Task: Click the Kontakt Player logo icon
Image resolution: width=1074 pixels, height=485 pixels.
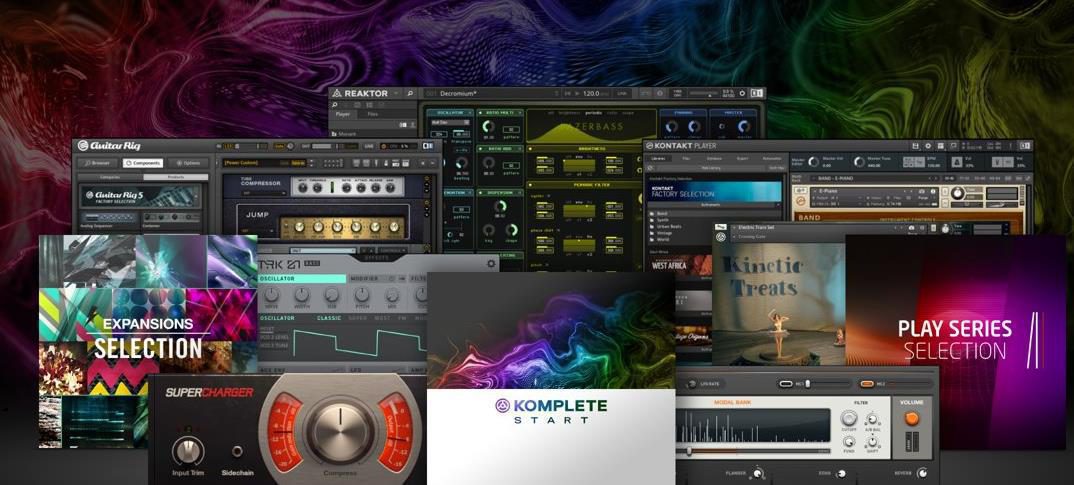Action: coord(649,146)
